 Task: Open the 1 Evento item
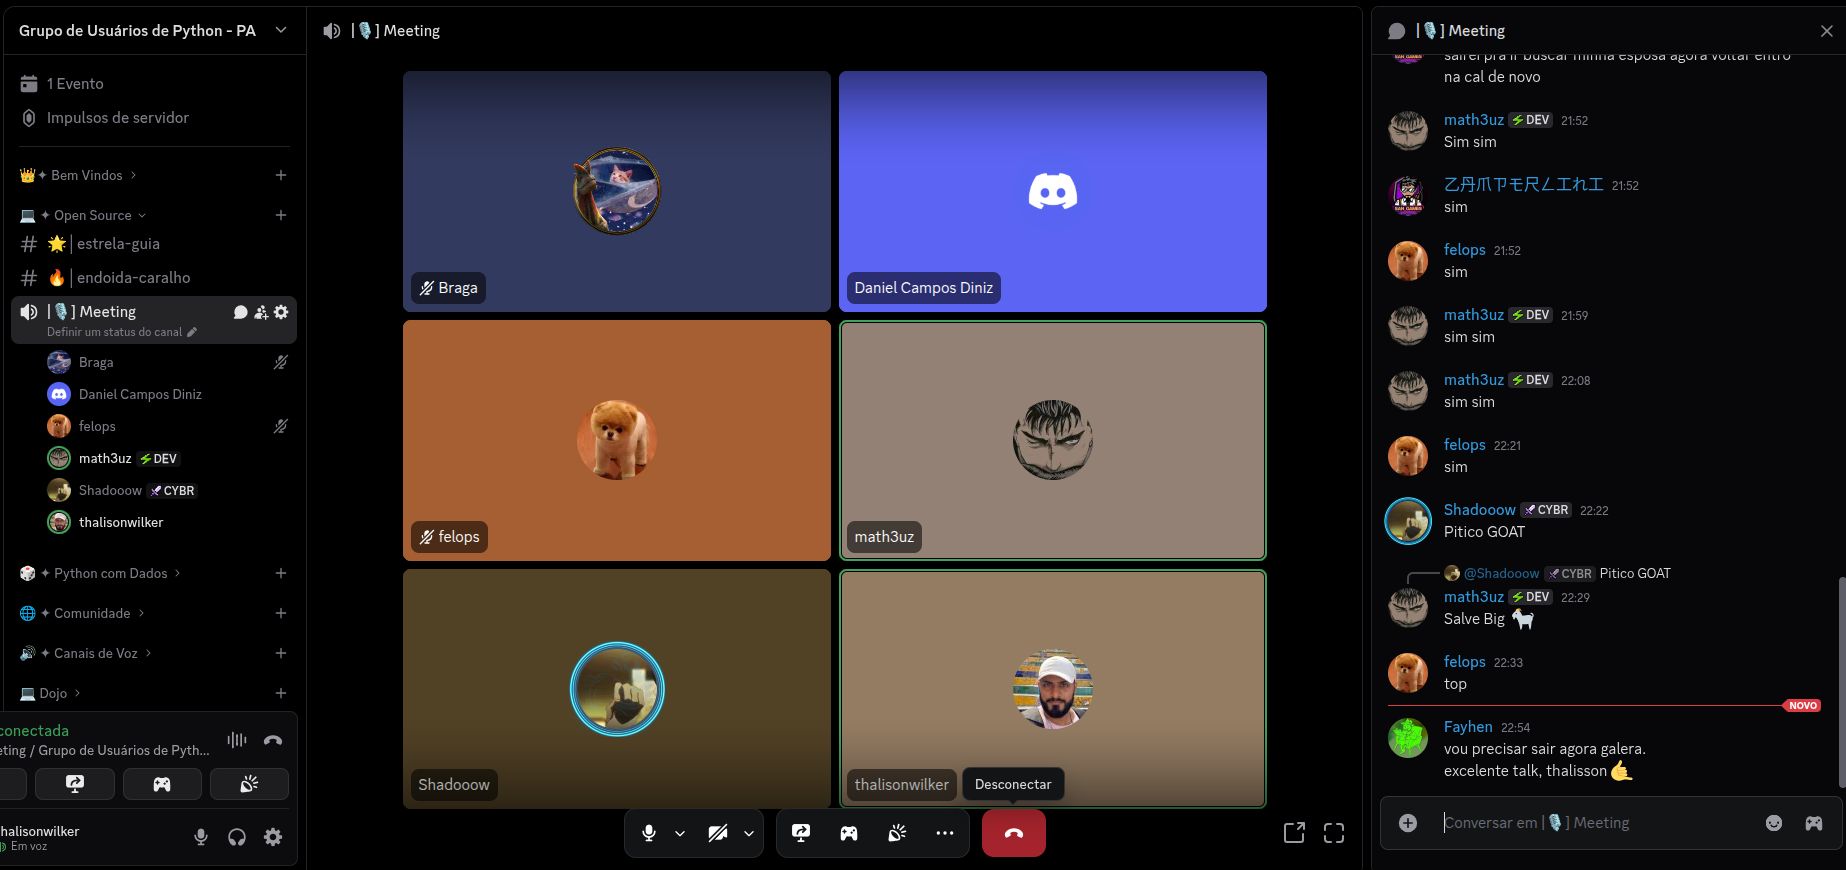75,84
